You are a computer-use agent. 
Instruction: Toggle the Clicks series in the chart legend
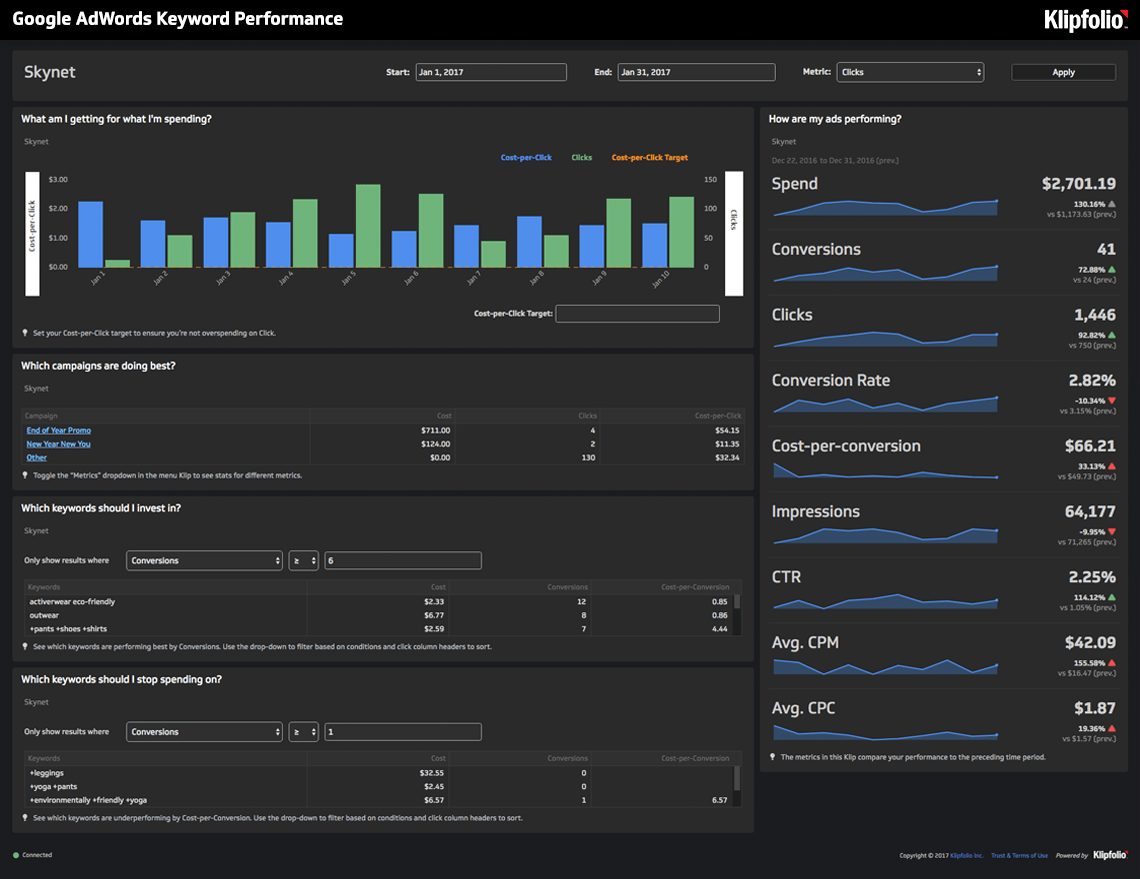(x=581, y=157)
